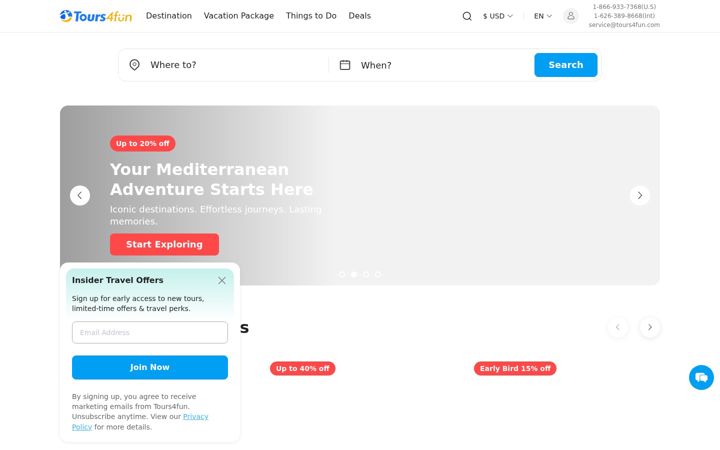Click the service@tours4fun.com email link
The image size is (720, 450).
pyautogui.click(x=624, y=25)
